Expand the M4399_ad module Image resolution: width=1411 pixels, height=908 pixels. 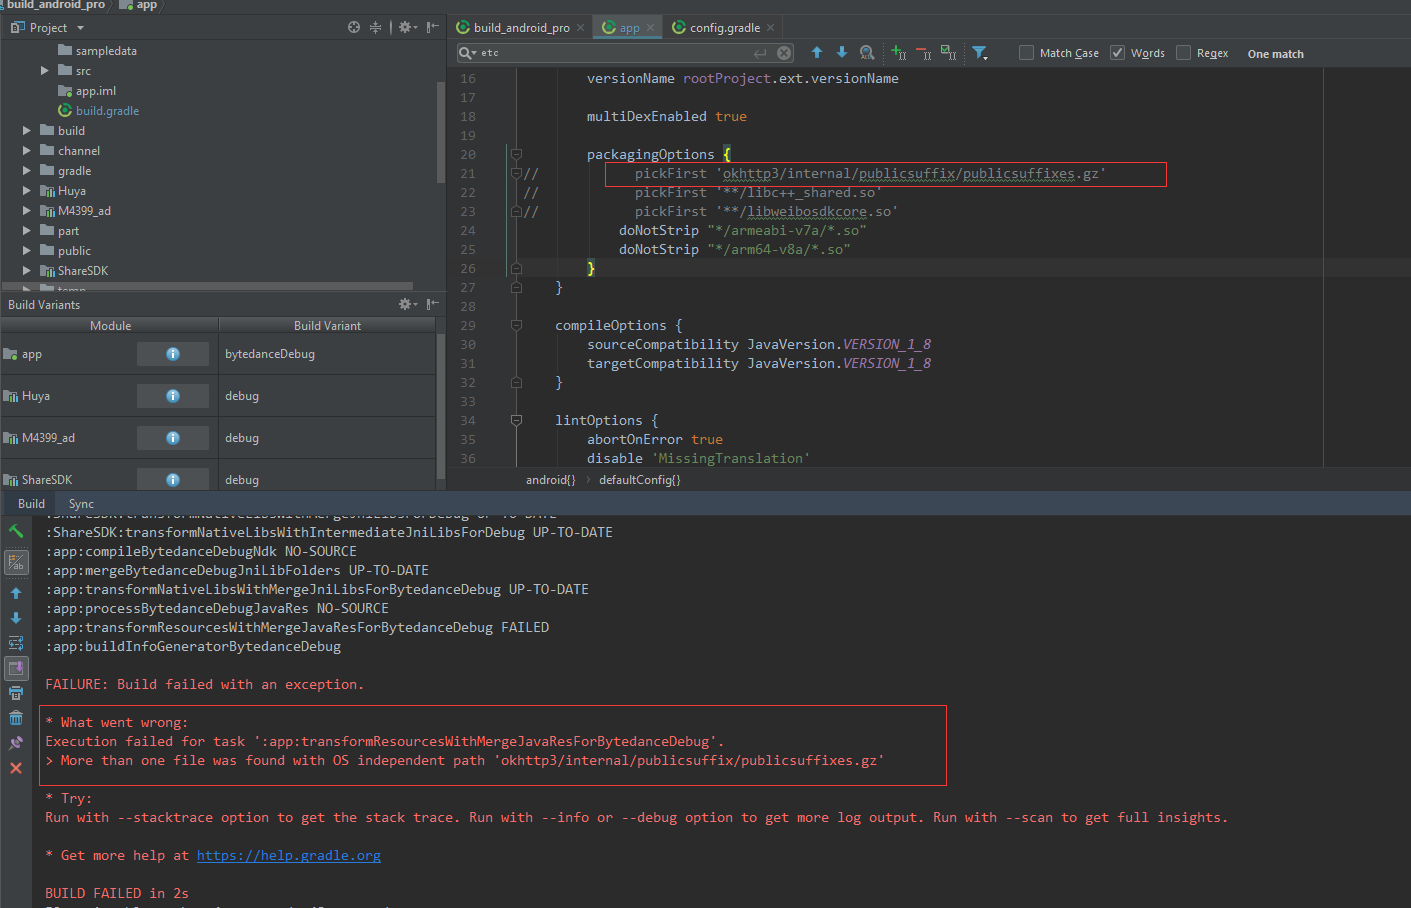tap(26, 211)
